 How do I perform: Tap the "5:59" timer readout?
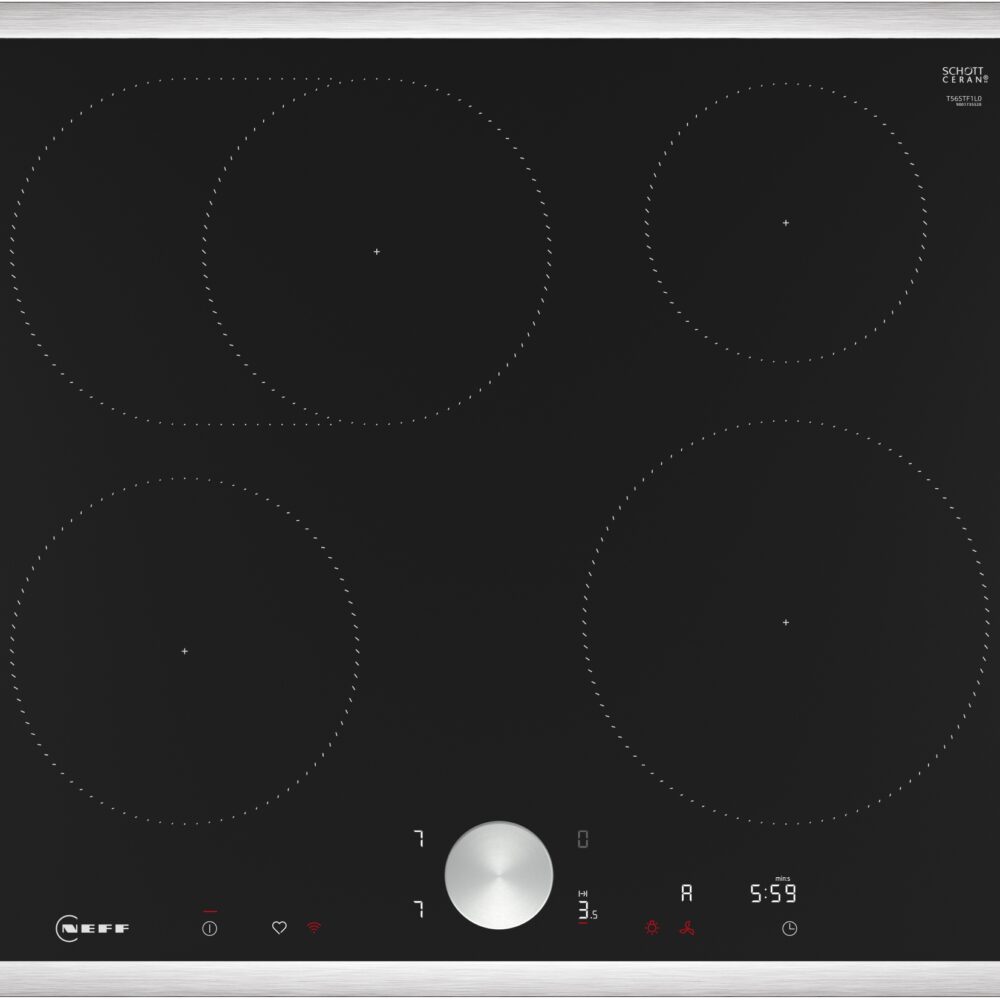[x=773, y=894]
